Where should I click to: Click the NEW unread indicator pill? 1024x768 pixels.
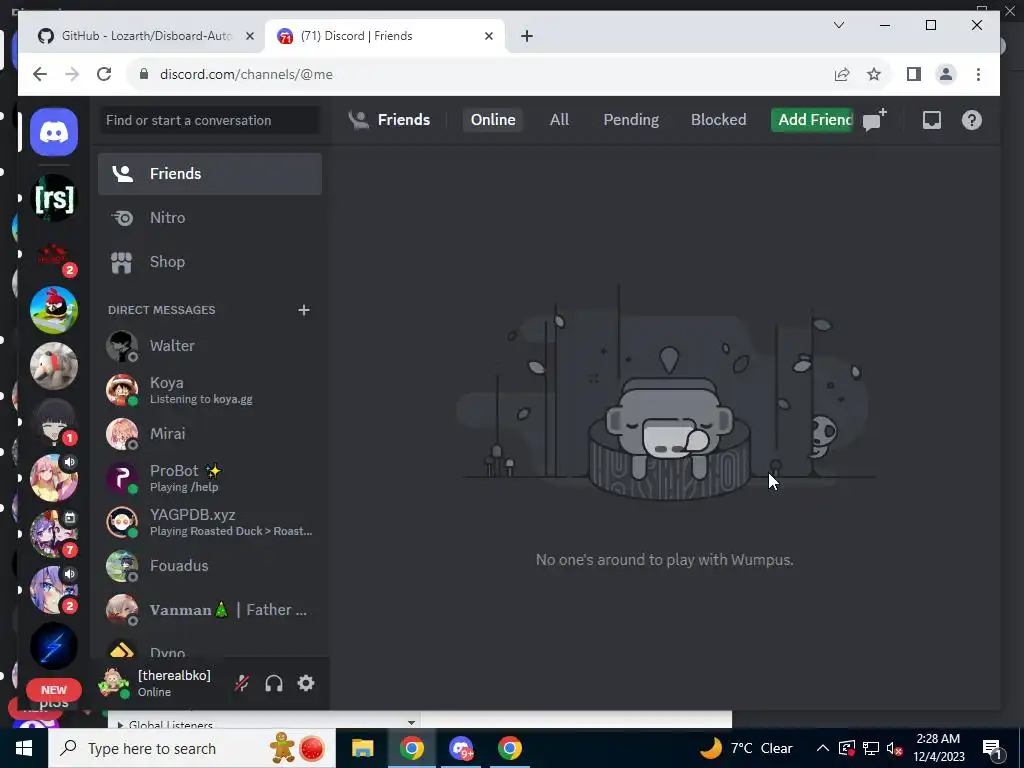54,690
